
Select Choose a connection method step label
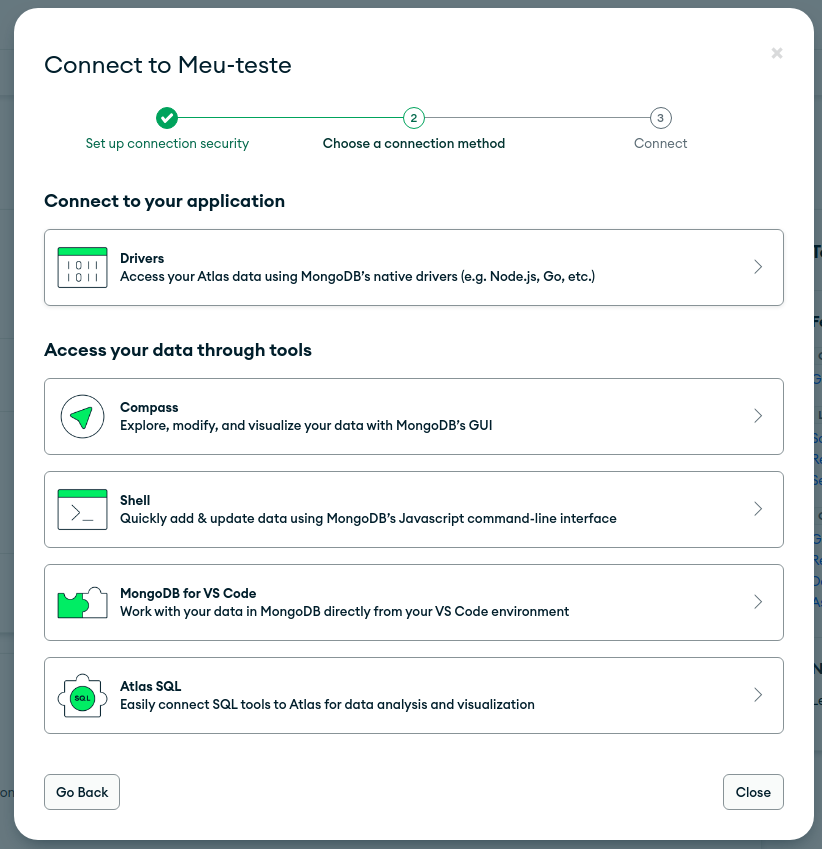[x=414, y=143]
